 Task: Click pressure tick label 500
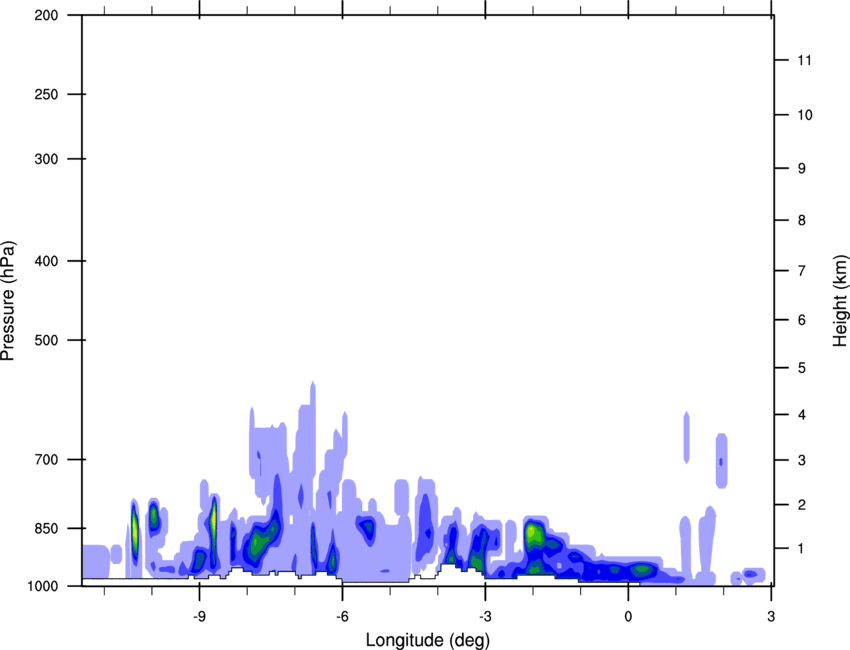tap(46, 340)
